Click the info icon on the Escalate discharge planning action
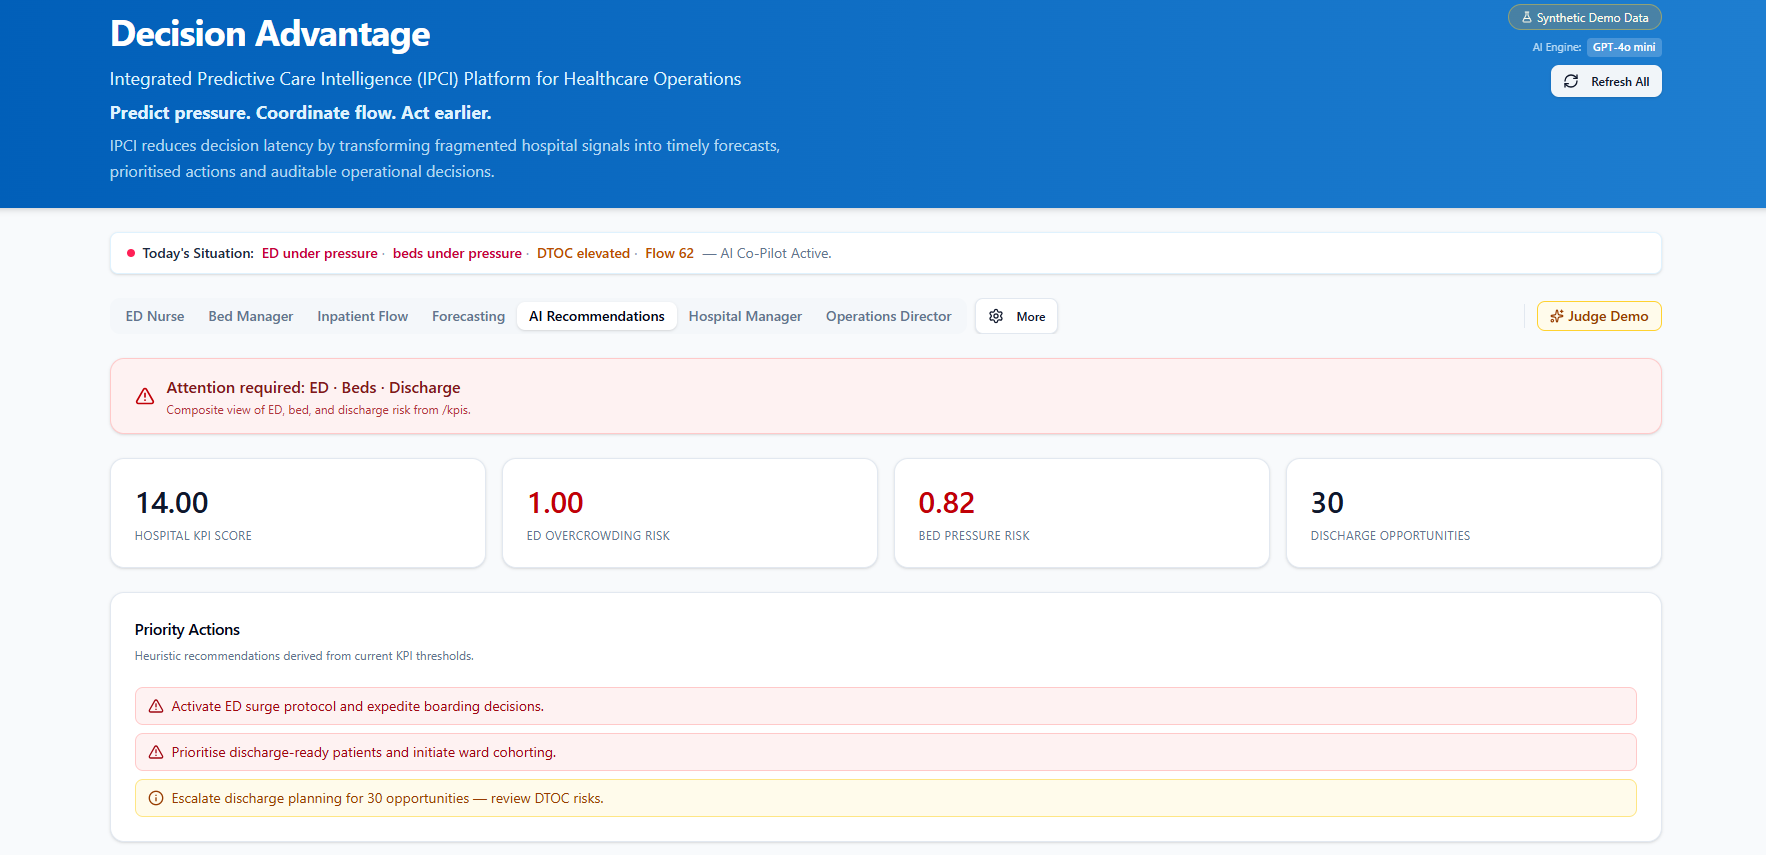Screen dimensions: 1766x855 (x=156, y=798)
